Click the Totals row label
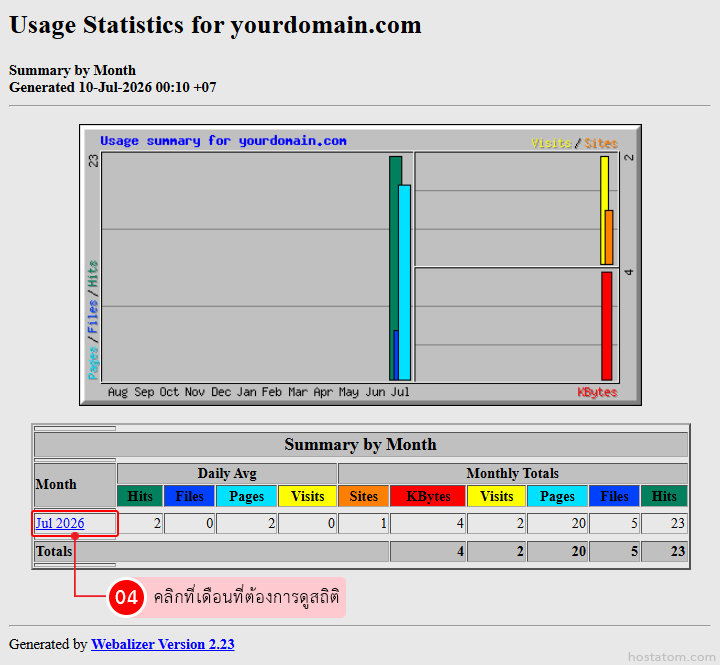This screenshot has width=720, height=665. tap(54, 551)
